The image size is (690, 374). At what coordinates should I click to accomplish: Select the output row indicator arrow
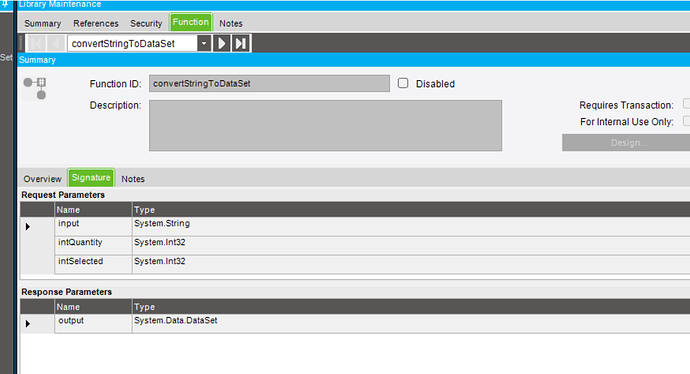coord(28,323)
